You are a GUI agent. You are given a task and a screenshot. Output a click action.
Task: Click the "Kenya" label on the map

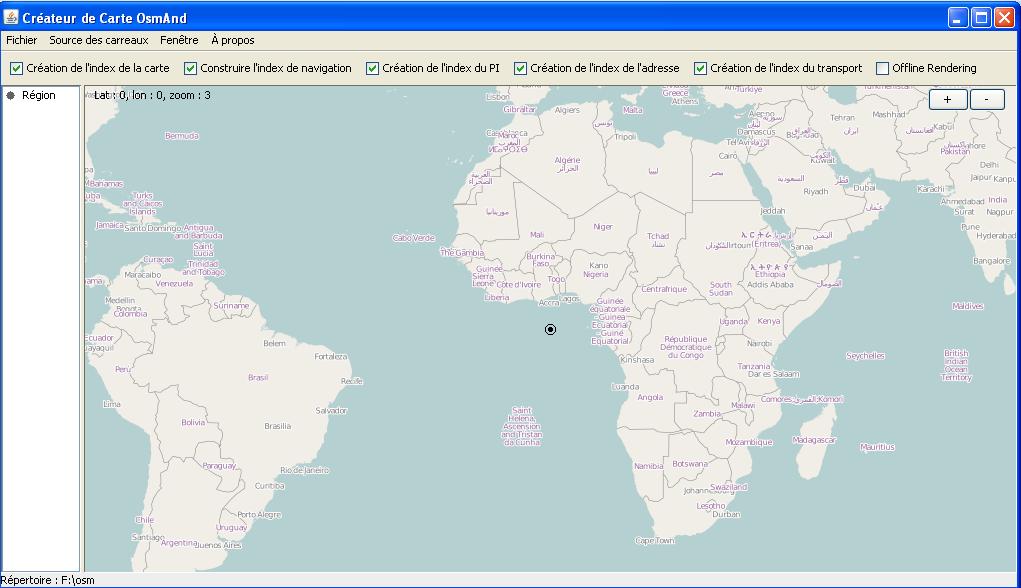click(768, 321)
